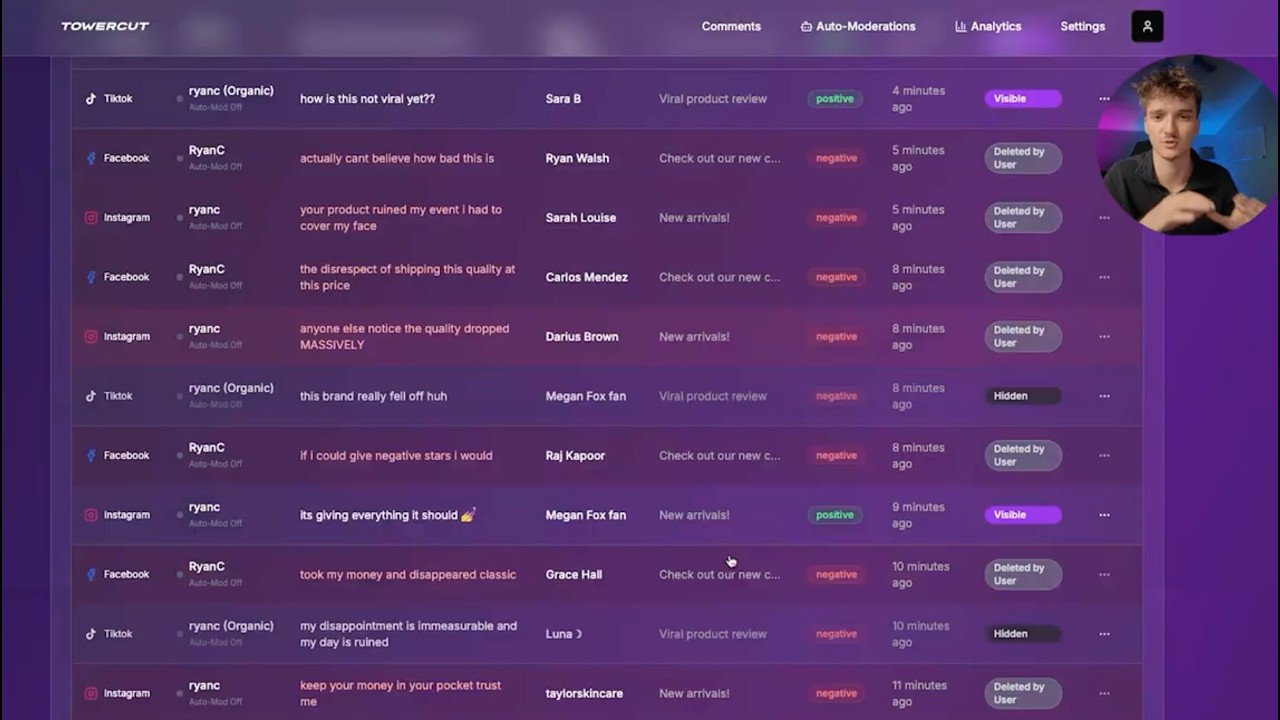Click the Instagram icon in Sarah Louise row
The image size is (1280, 720).
pyautogui.click(x=91, y=218)
